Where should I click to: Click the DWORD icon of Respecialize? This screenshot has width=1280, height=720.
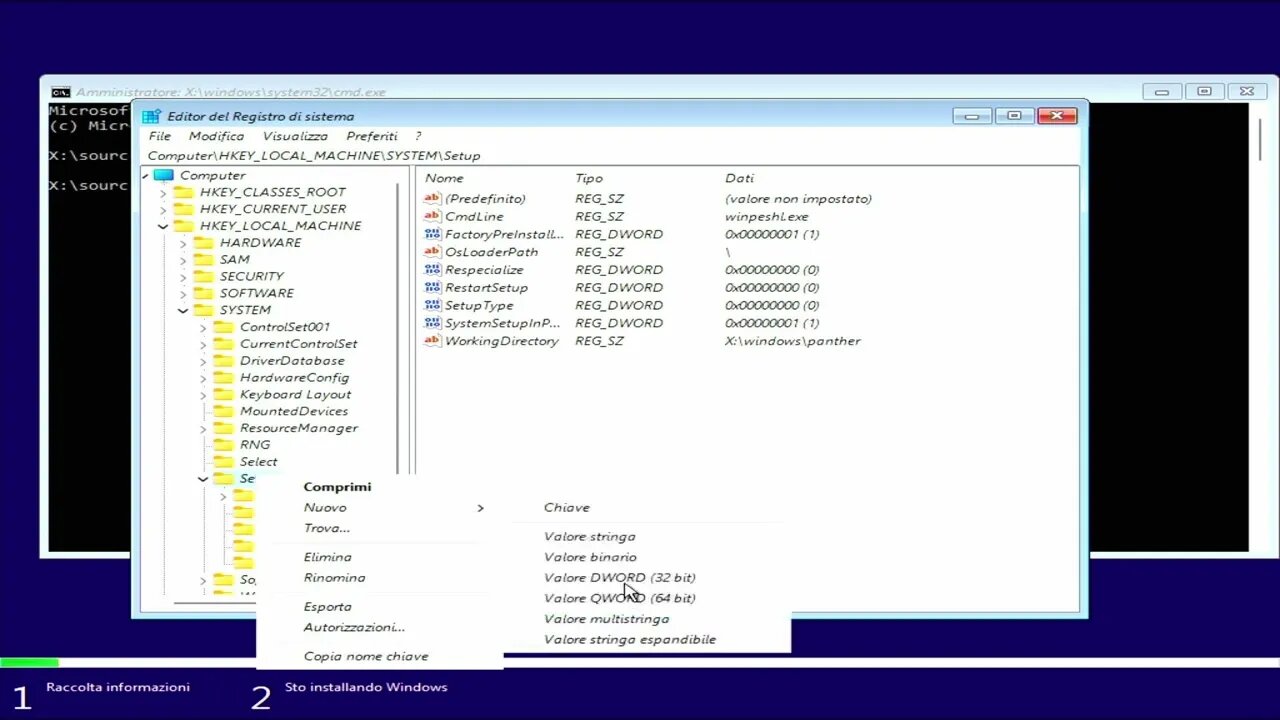click(x=432, y=270)
